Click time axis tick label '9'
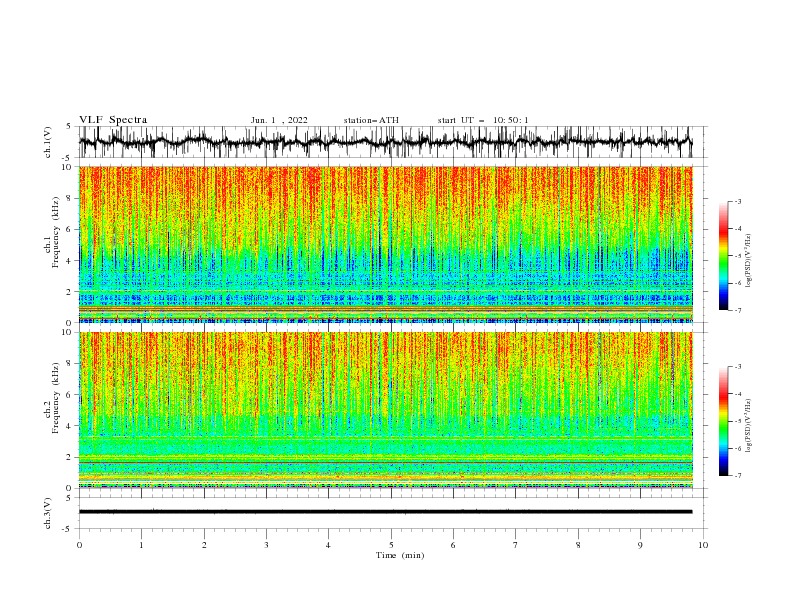The width and height of the screenshot is (792, 612). tap(640, 545)
